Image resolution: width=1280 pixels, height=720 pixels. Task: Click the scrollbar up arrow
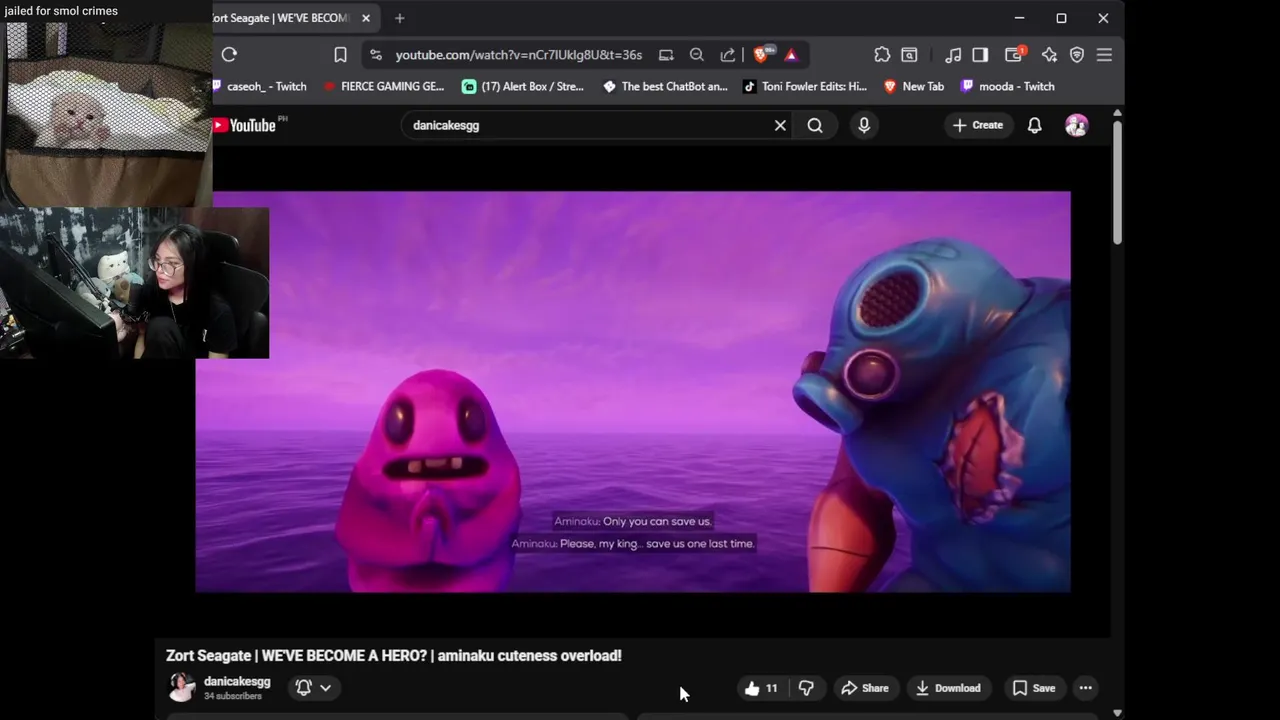point(1117,112)
